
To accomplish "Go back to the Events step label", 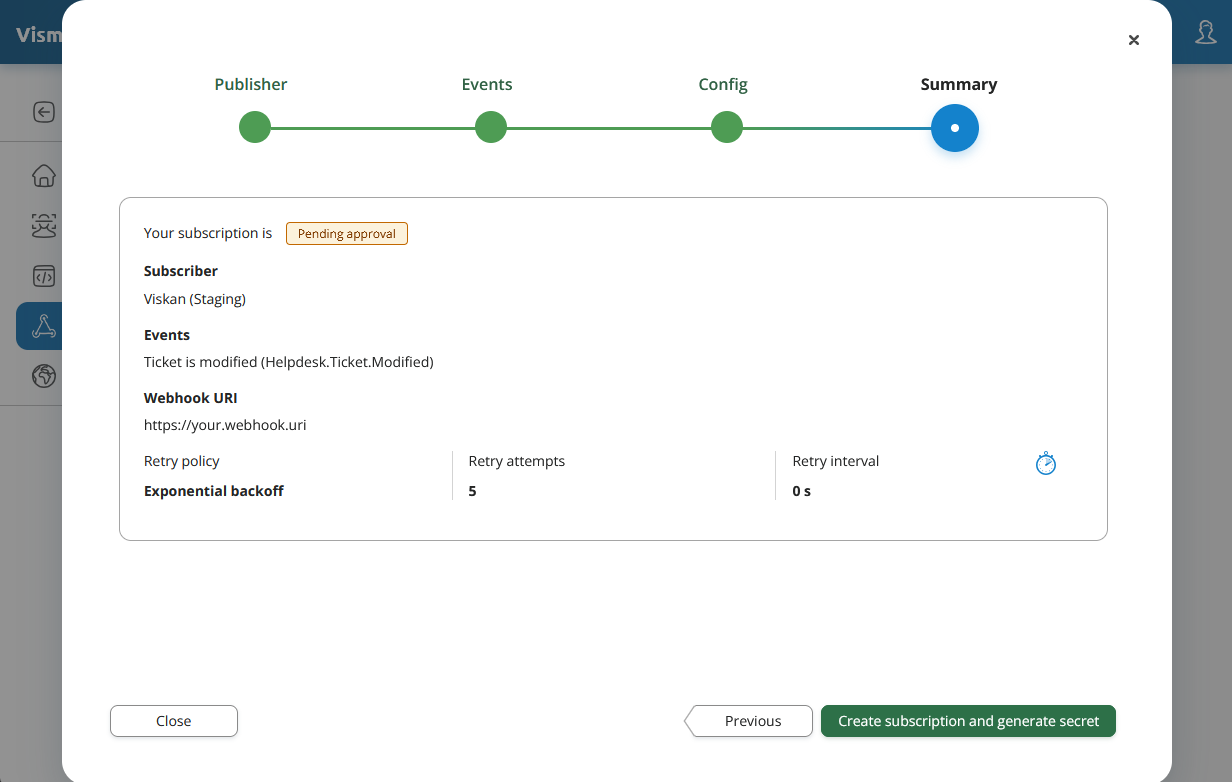I will pyautogui.click(x=487, y=85).
